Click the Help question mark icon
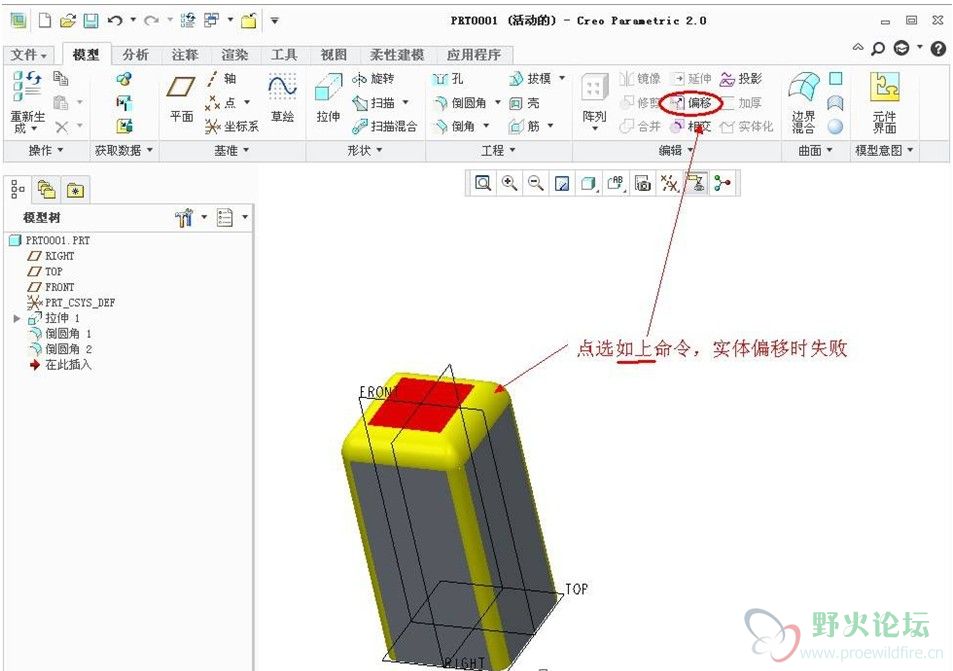Screen dimensions: 953x671 pyautogui.click(x=938, y=48)
